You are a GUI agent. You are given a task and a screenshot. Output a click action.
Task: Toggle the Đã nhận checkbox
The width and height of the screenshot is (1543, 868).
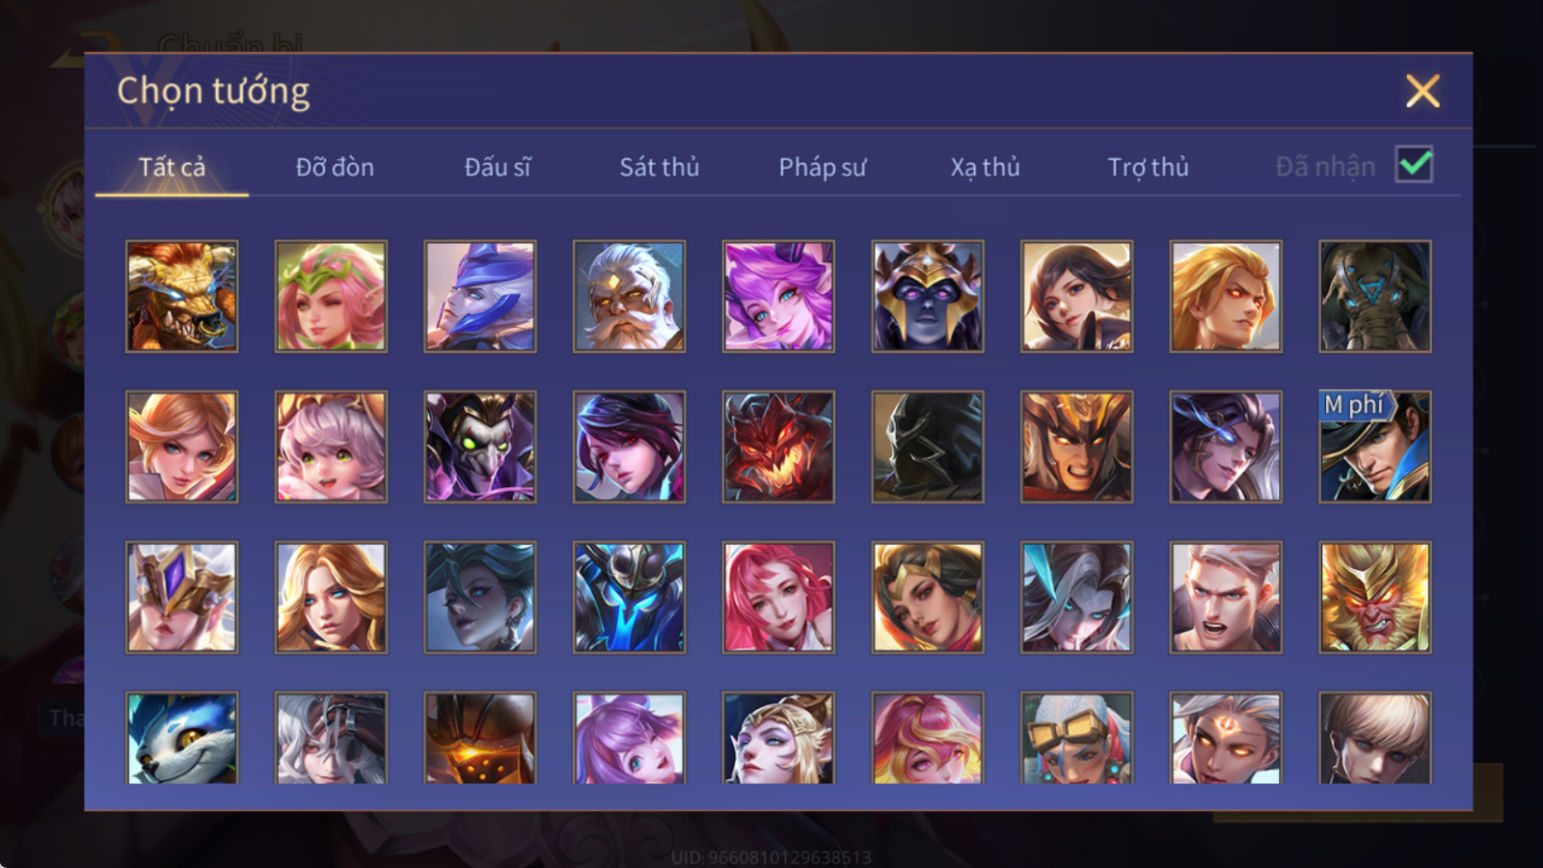click(1414, 165)
